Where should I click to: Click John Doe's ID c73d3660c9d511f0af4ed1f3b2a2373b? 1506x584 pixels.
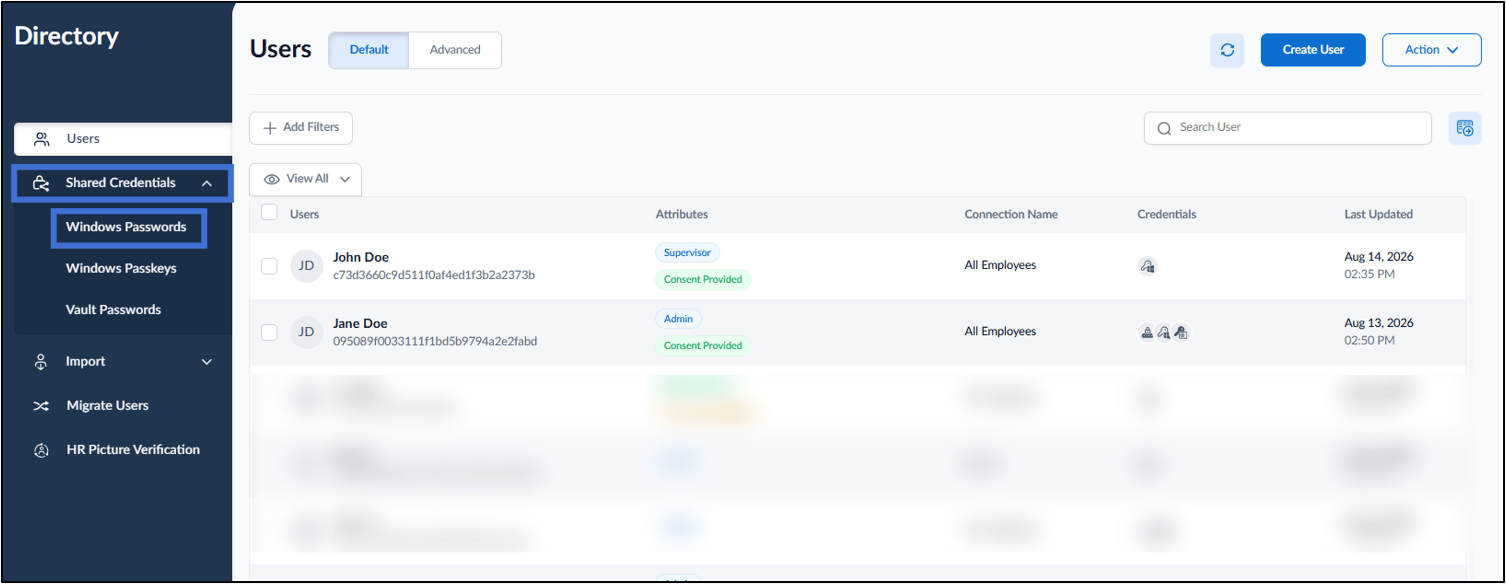click(434, 275)
